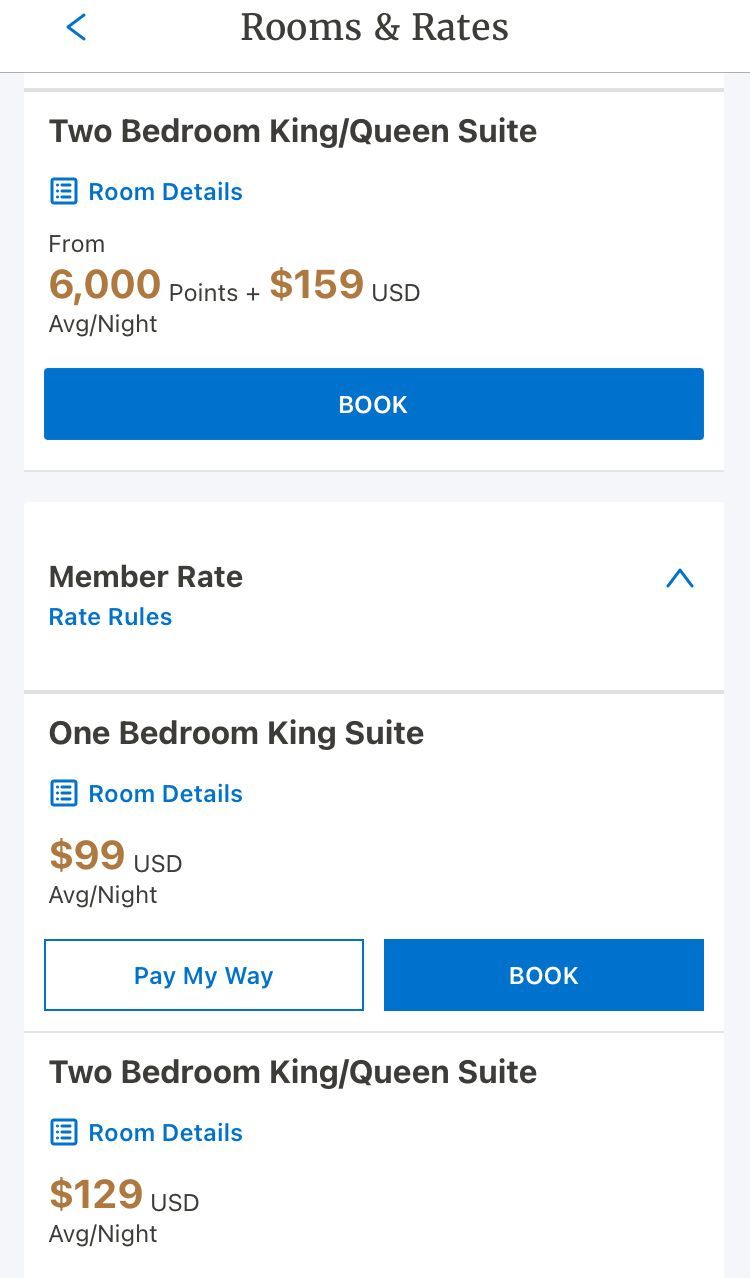Open the Rate Rules link
Image resolution: width=750 pixels, height=1278 pixels.
[x=110, y=617]
